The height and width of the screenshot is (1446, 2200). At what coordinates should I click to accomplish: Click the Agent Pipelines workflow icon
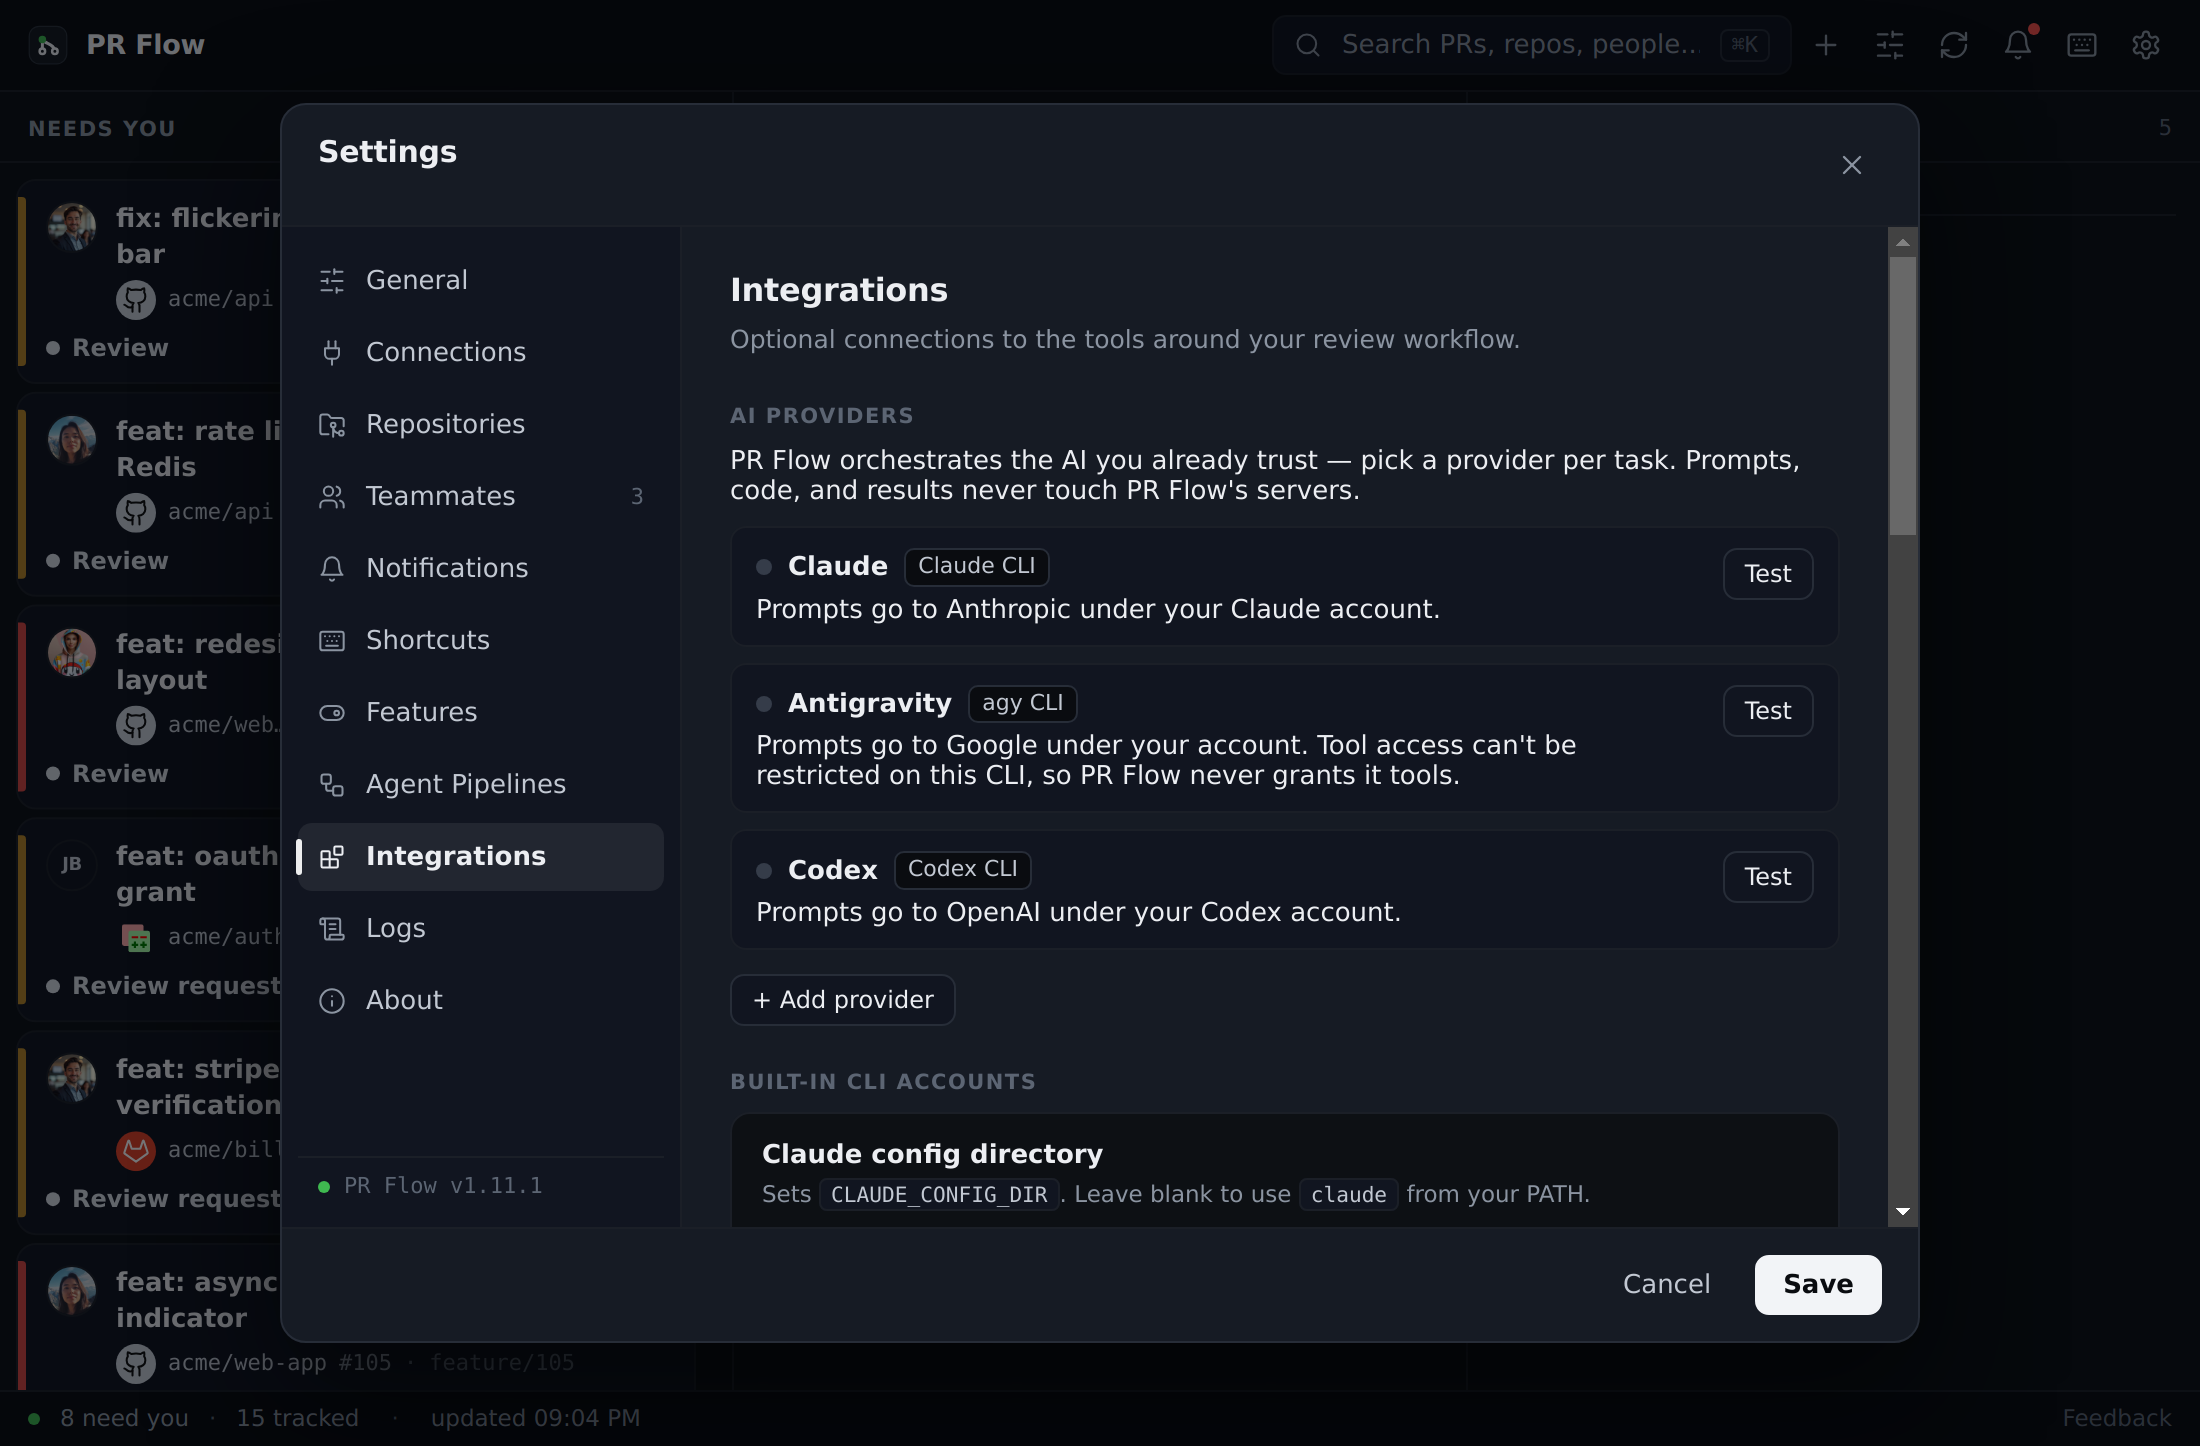332,785
